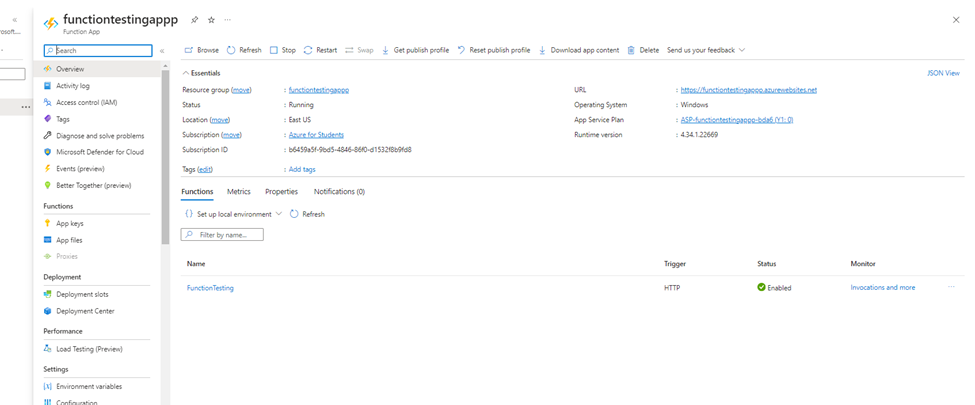Open Deployment Center item
975x405 pixels.
click(x=85, y=311)
